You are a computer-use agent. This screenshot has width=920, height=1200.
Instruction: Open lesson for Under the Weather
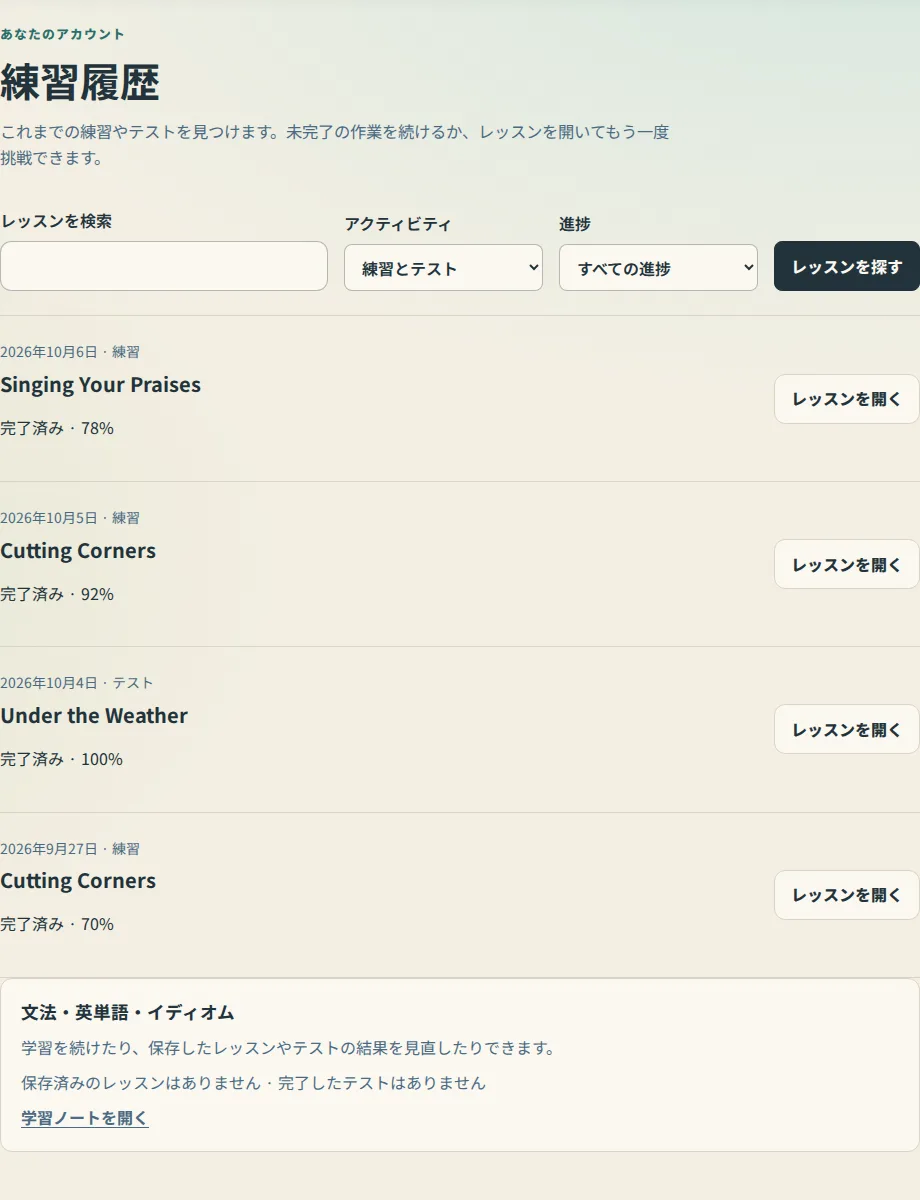pyautogui.click(x=847, y=729)
